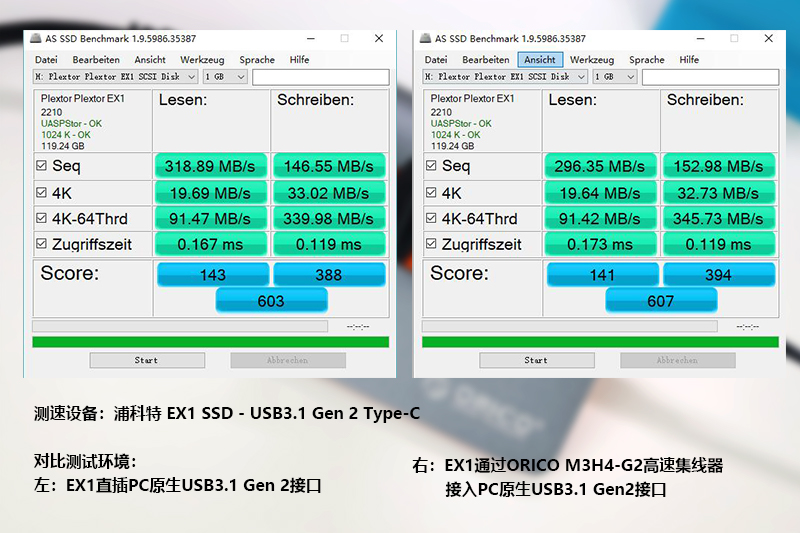800x533 pixels.
Task: Click 4K-64Thrd read value 91.42 MB/s
Action: (x=600, y=218)
